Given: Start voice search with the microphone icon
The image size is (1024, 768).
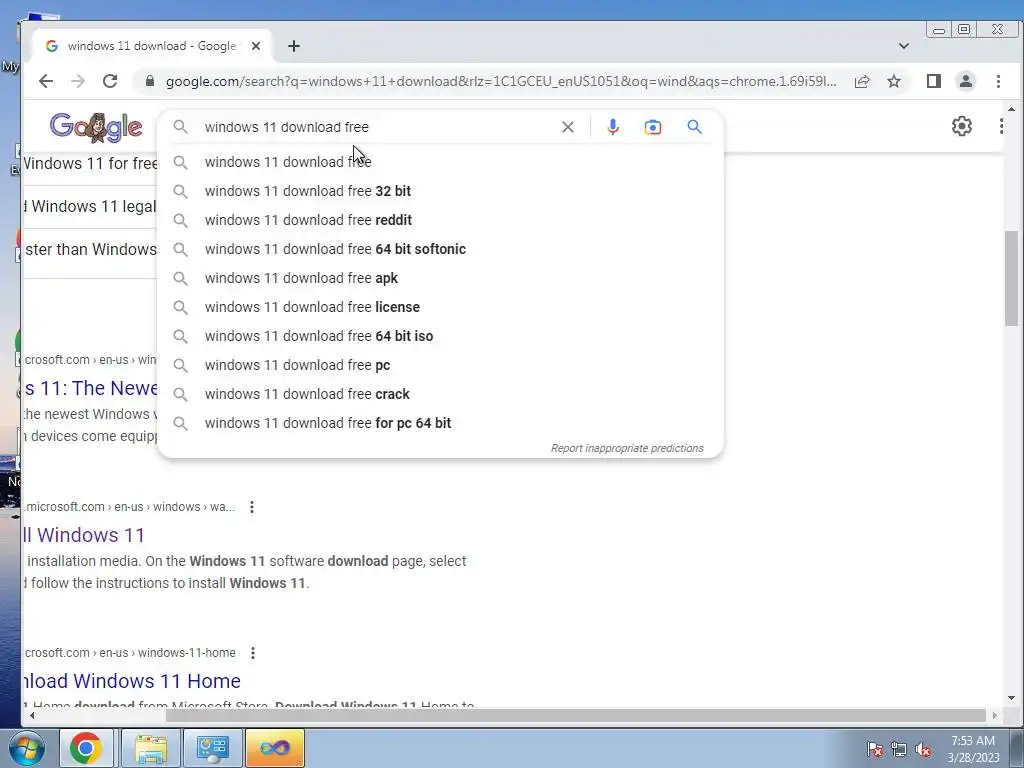Looking at the screenshot, I should coord(613,127).
